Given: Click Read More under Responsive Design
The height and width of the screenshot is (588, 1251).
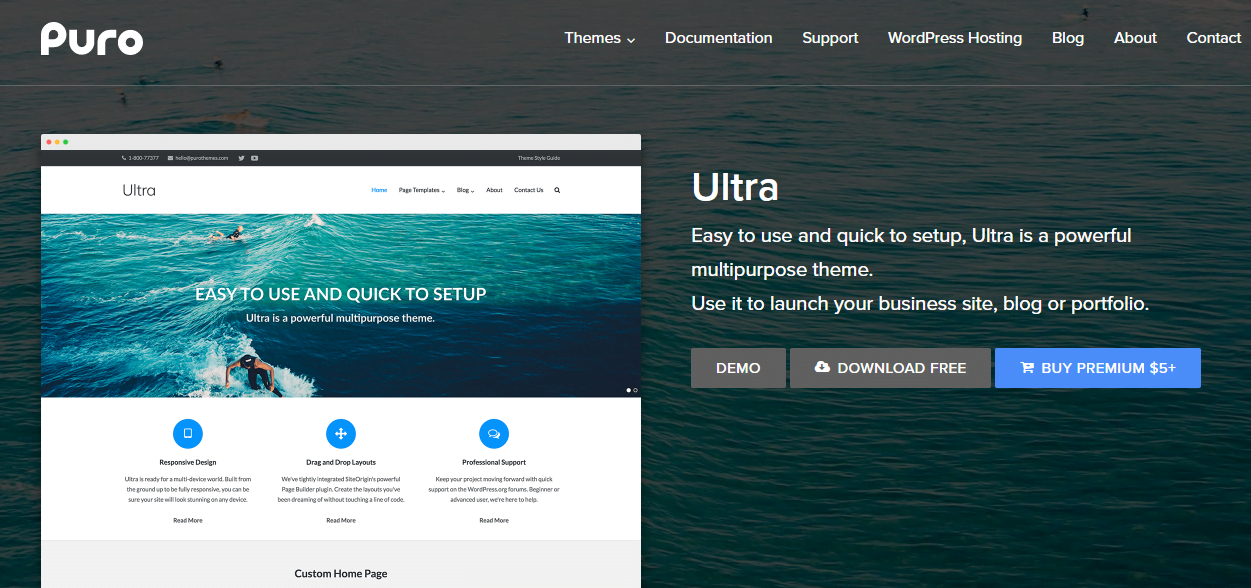Looking at the screenshot, I should tap(188, 520).
